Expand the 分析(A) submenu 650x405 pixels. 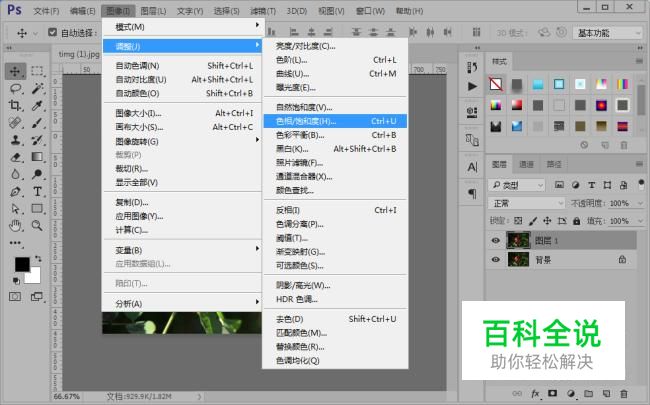(x=182, y=303)
